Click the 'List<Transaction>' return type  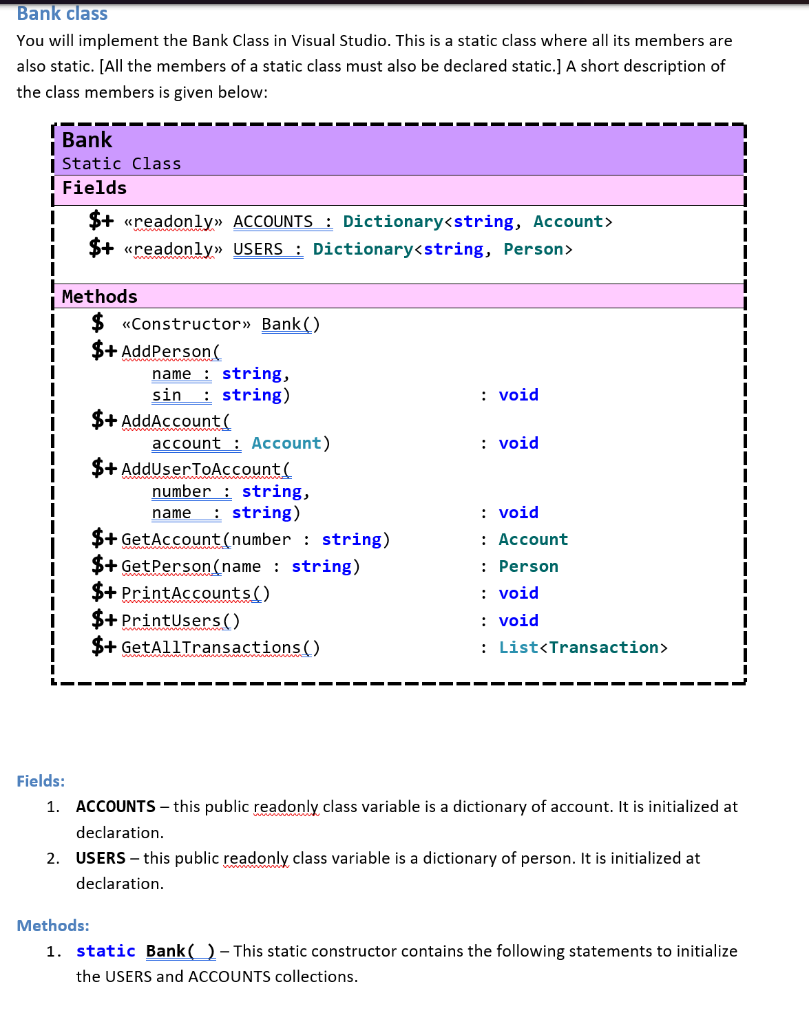[583, 647]
